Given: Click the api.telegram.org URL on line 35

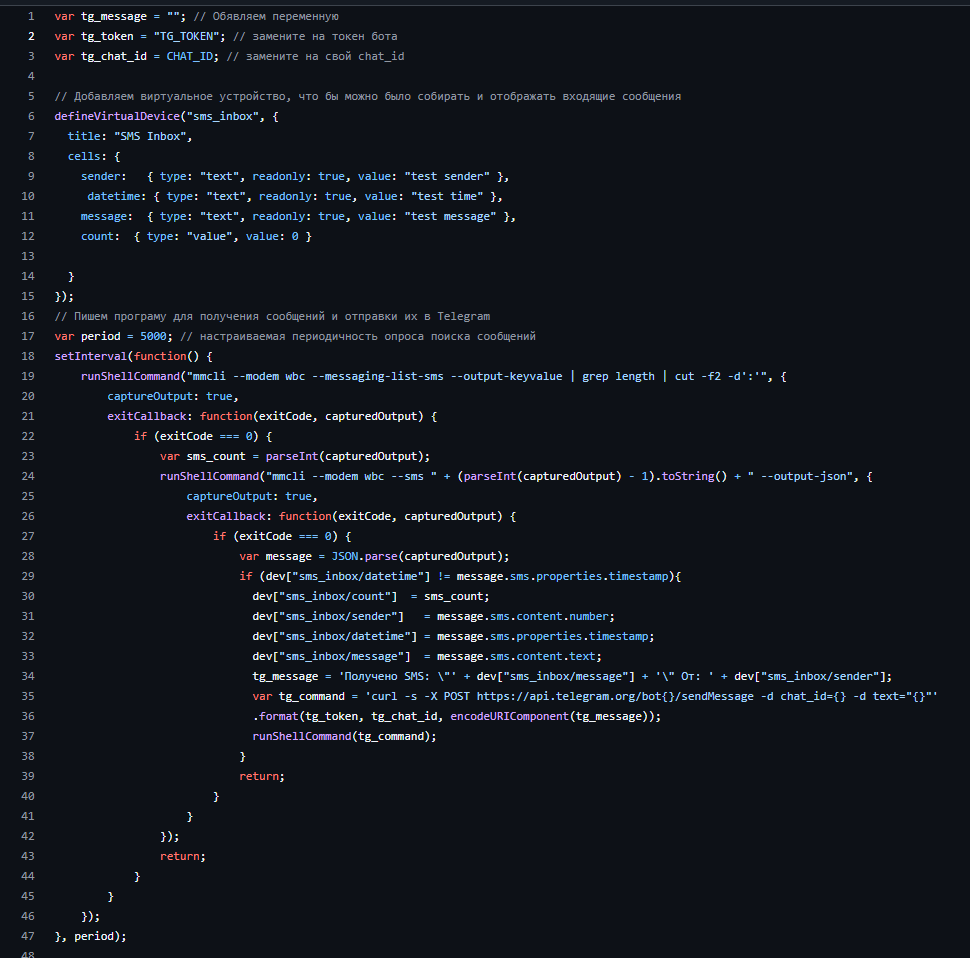Looking at the screenshot, I should [615, 696].
